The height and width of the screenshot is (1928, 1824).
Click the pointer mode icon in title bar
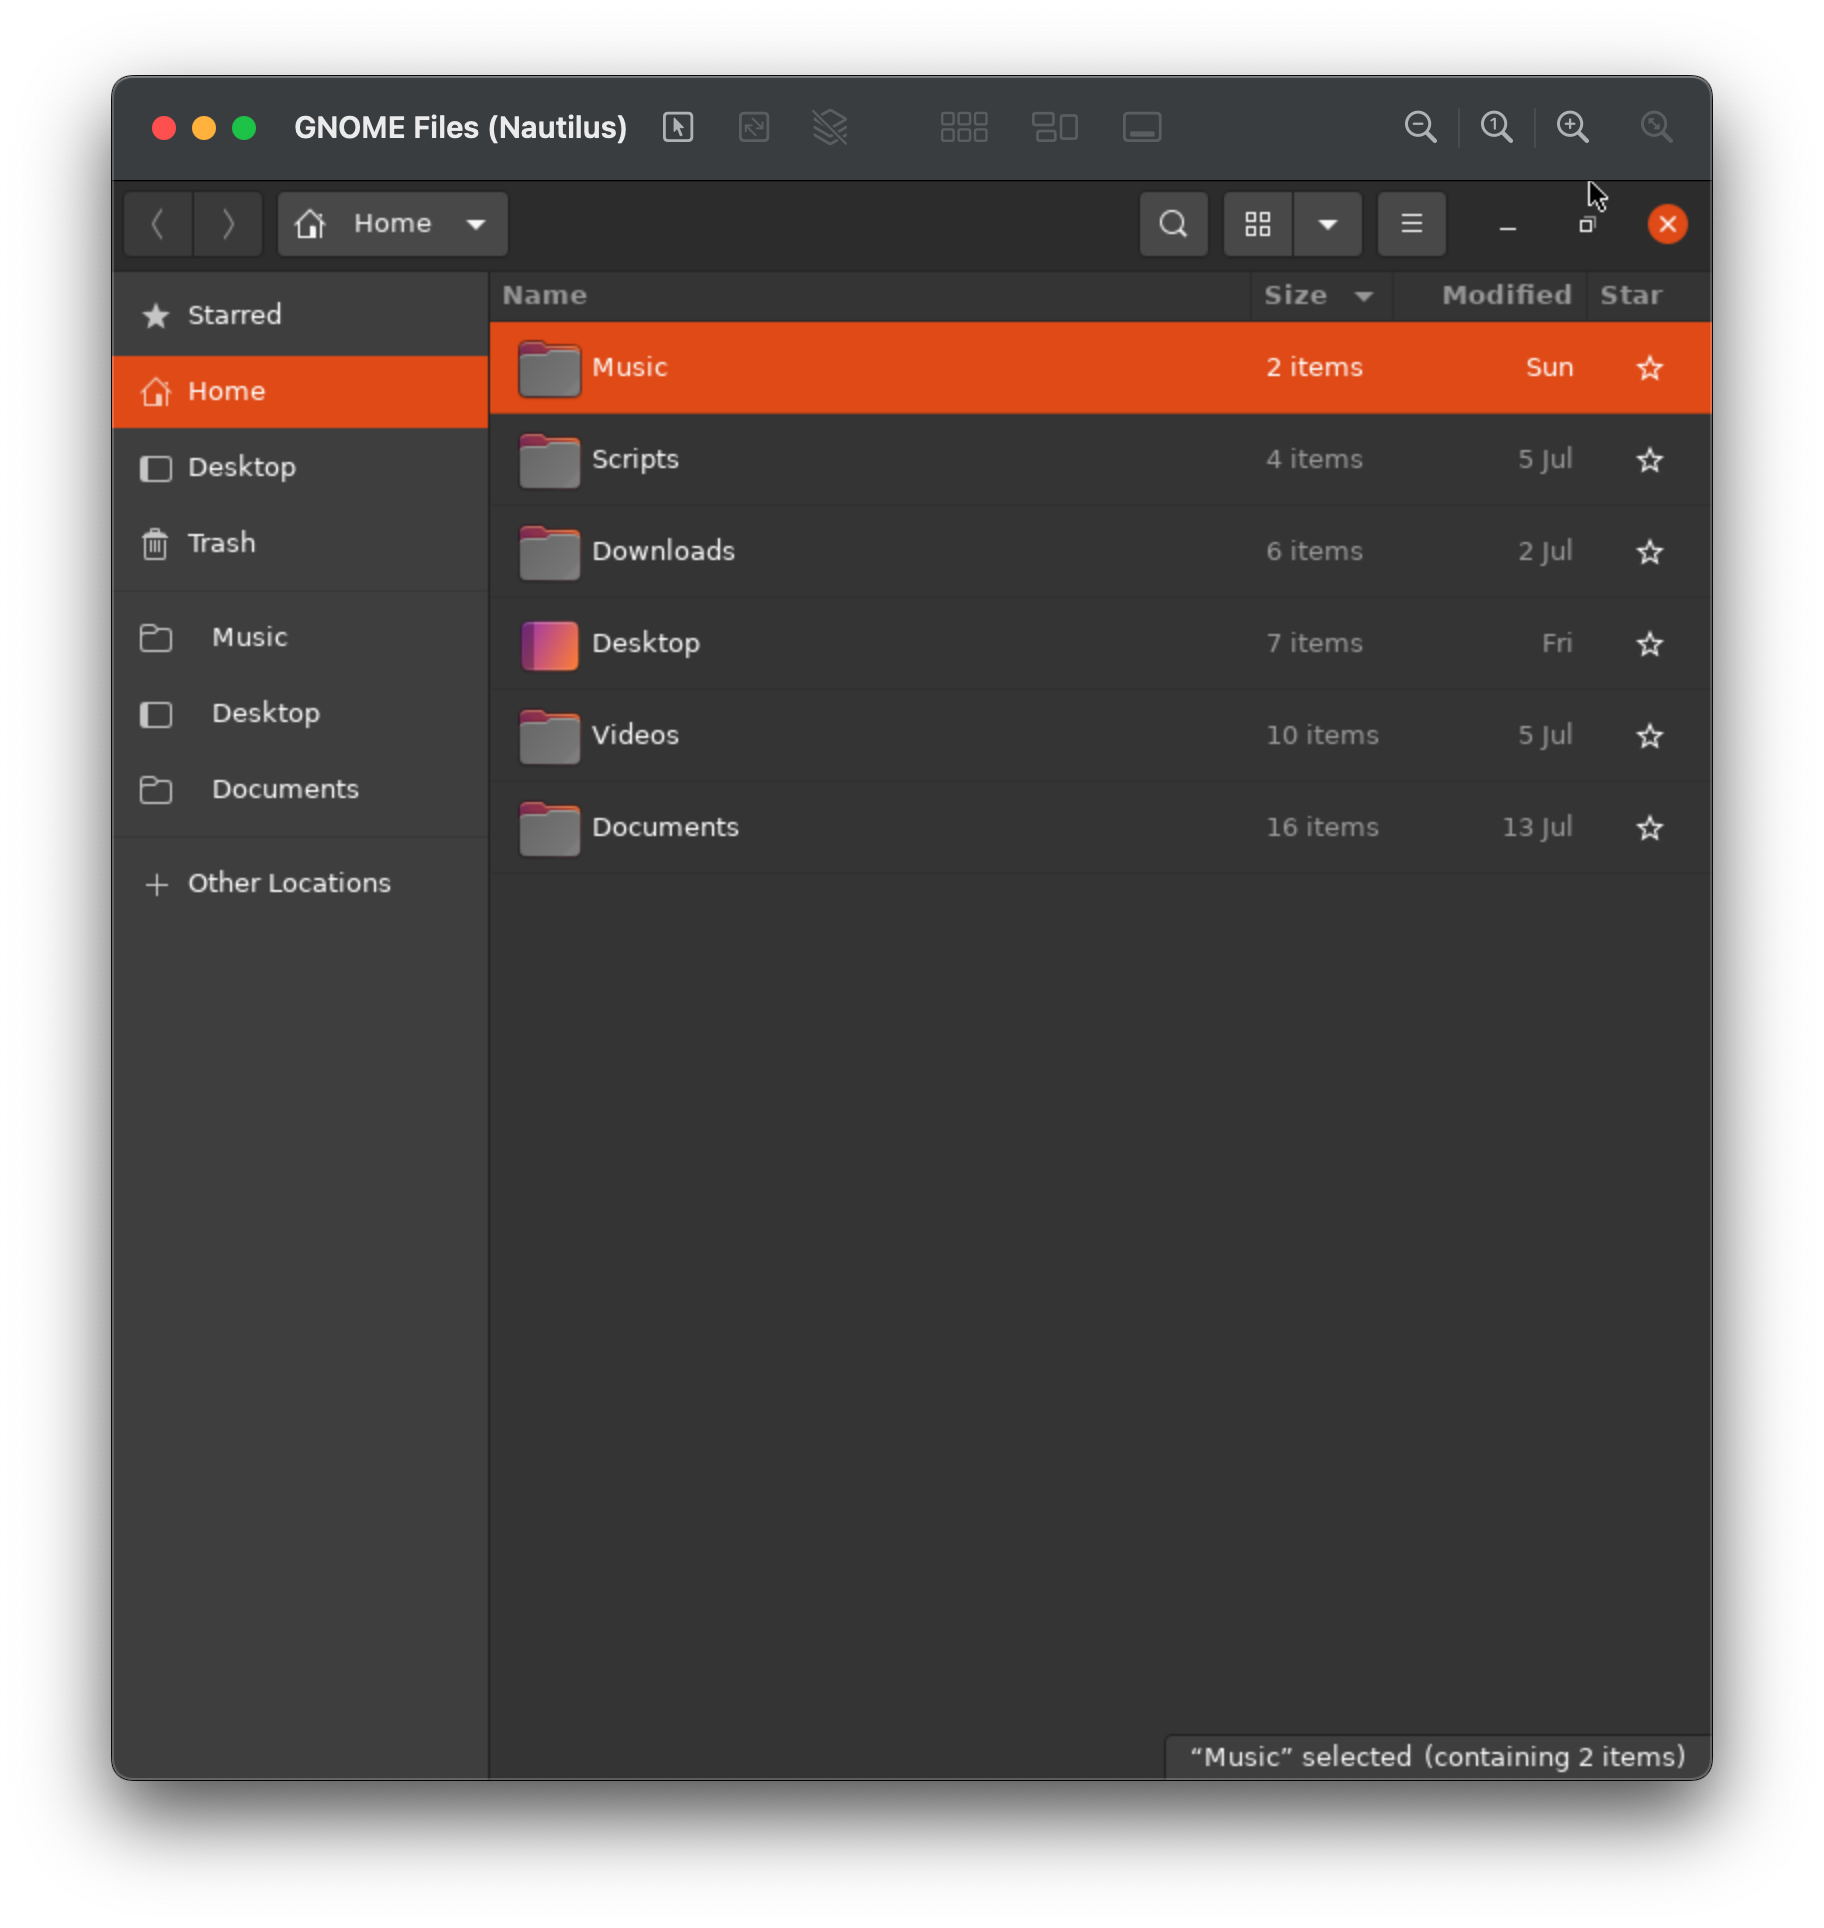click(677, 127)
